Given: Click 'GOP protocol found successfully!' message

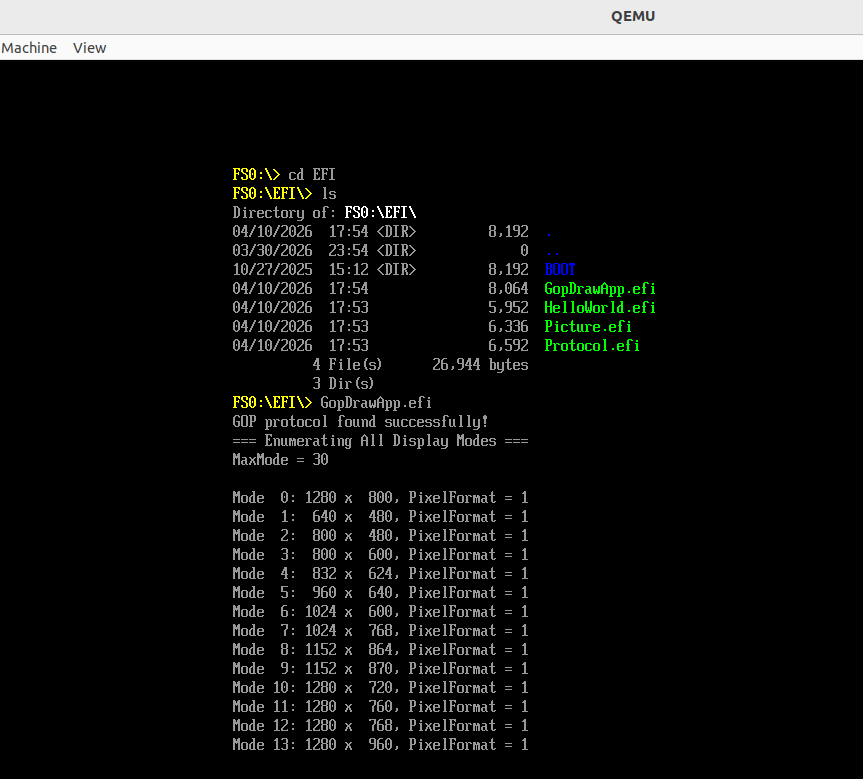Looking at the screenshot, I should click(360, 422).
